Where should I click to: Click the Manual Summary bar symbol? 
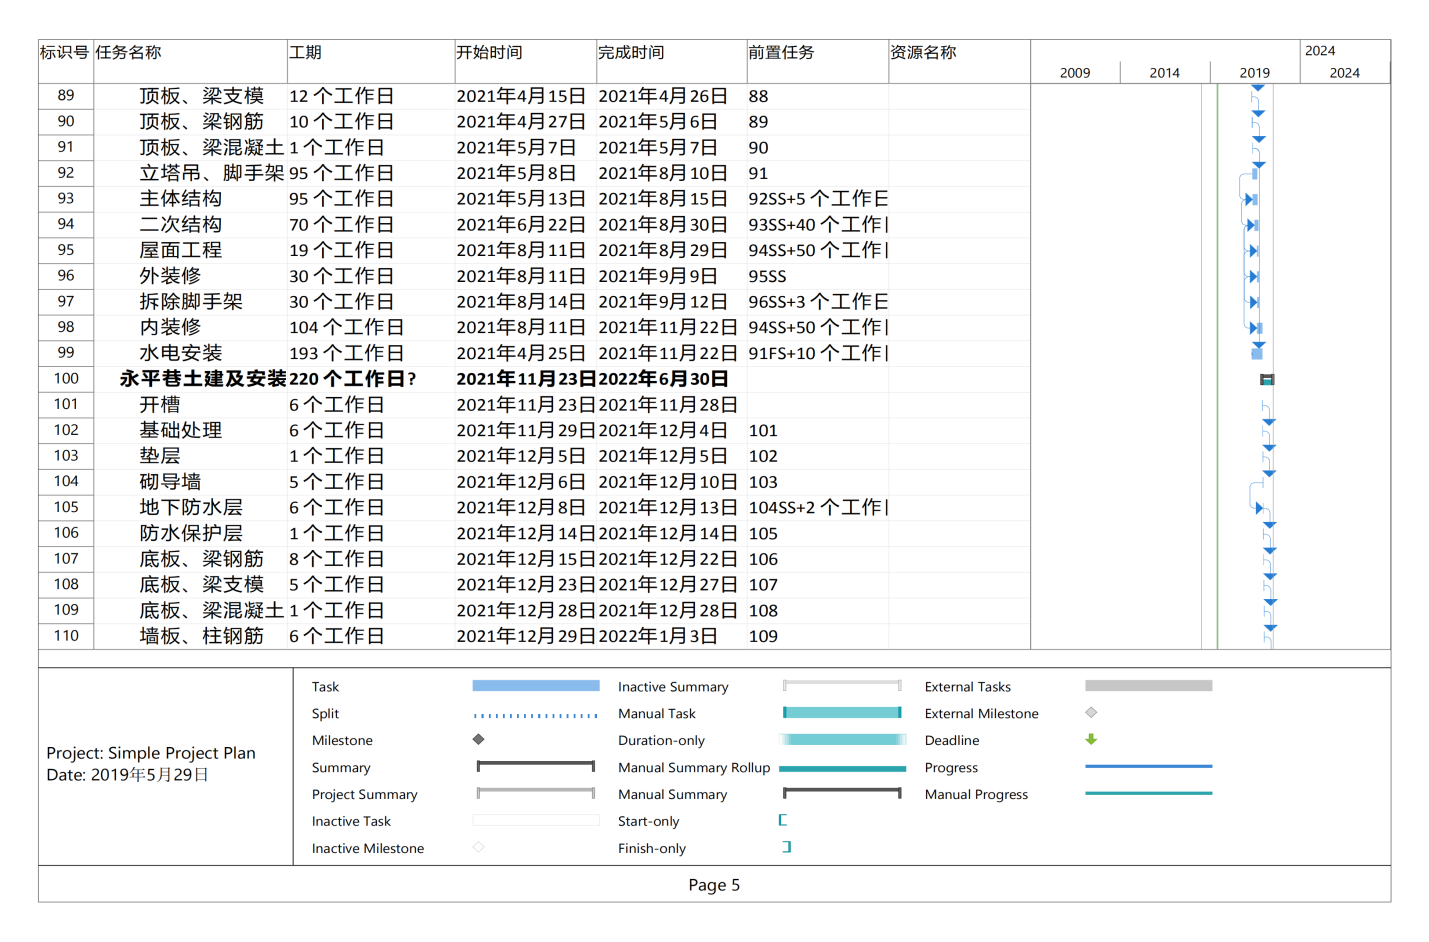pos(841,794)
